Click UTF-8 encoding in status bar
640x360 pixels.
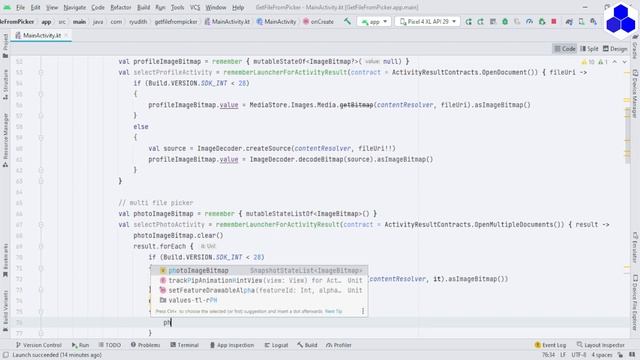(578, 355)
